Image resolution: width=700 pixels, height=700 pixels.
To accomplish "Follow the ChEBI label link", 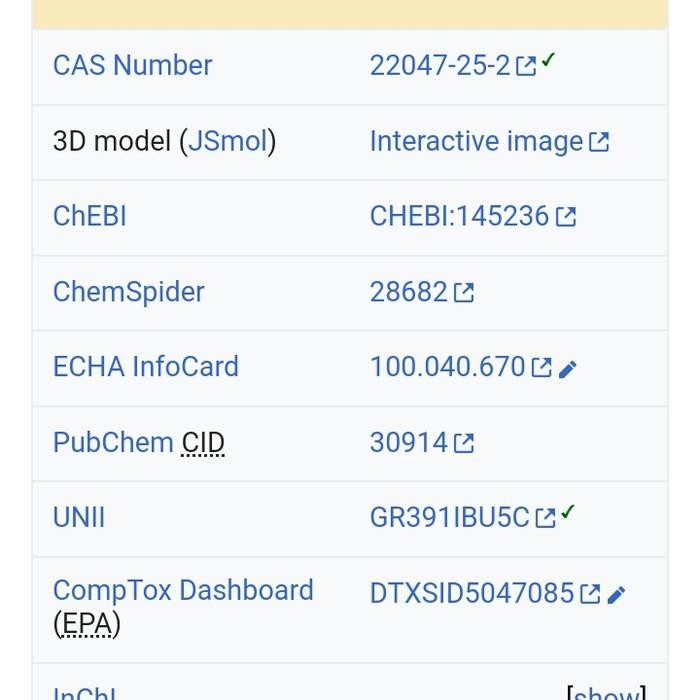I will click(89, 216).
